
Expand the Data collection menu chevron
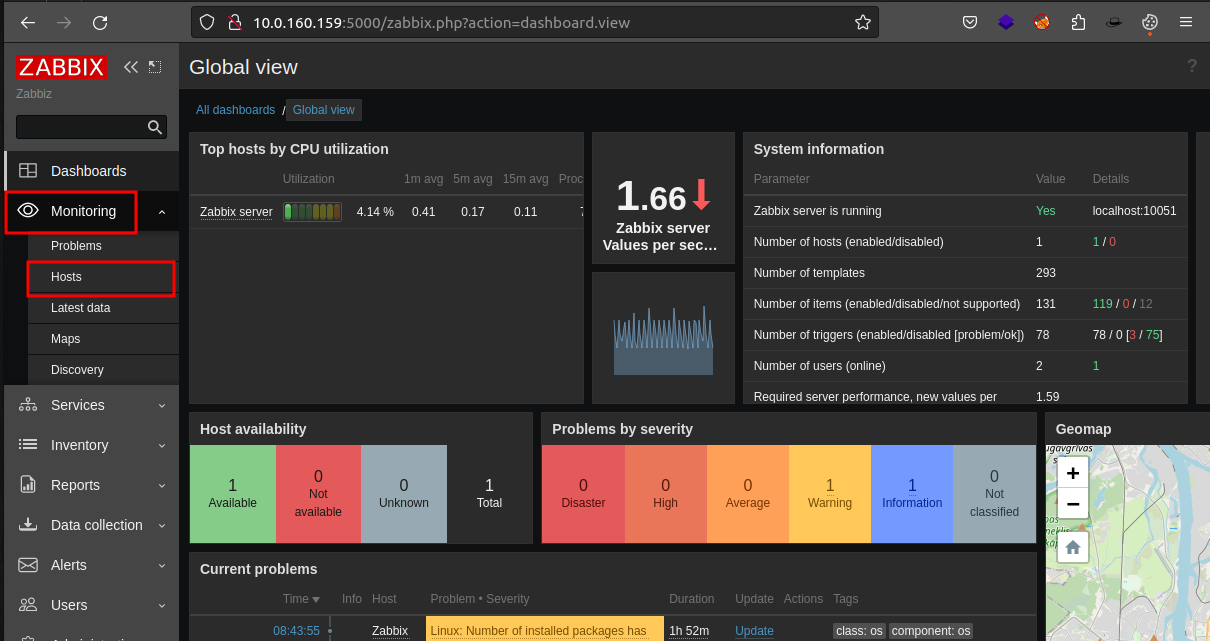(x=162, y=525)
